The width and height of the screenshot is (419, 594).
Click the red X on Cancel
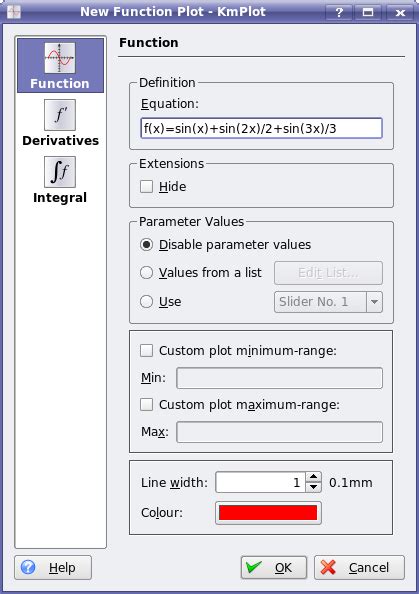pyautogui.click(x=328, y=567)
